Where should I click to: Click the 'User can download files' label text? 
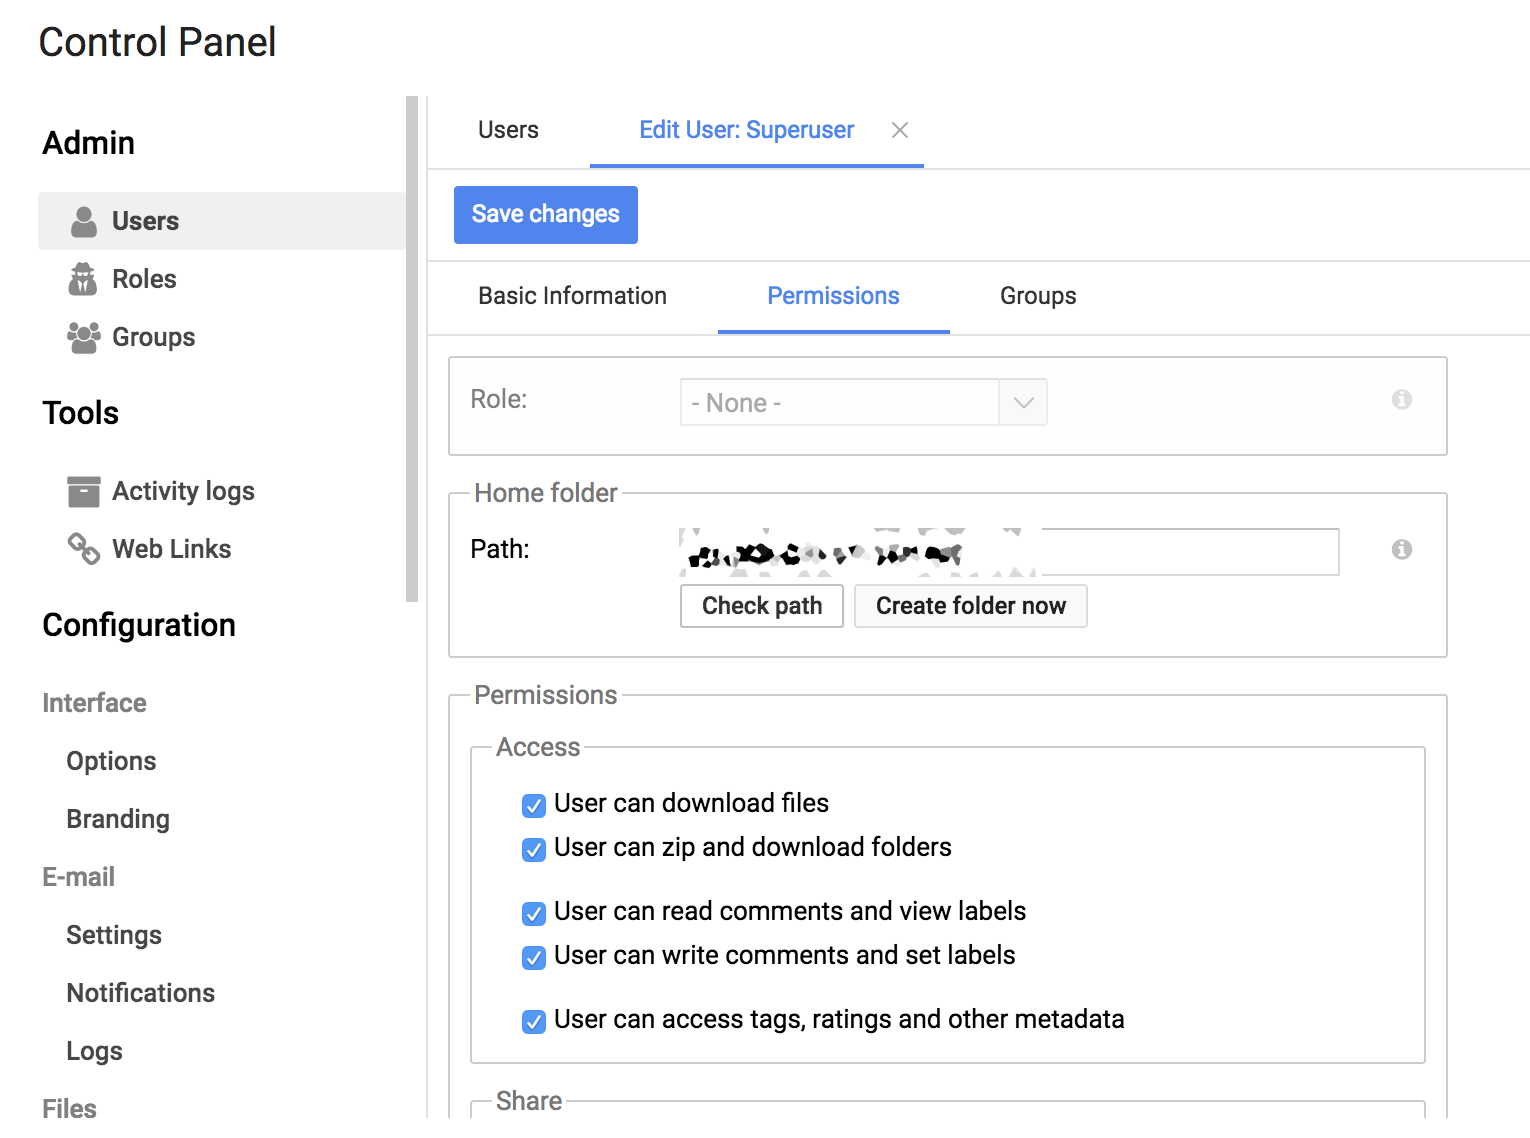tap(691, 803)
